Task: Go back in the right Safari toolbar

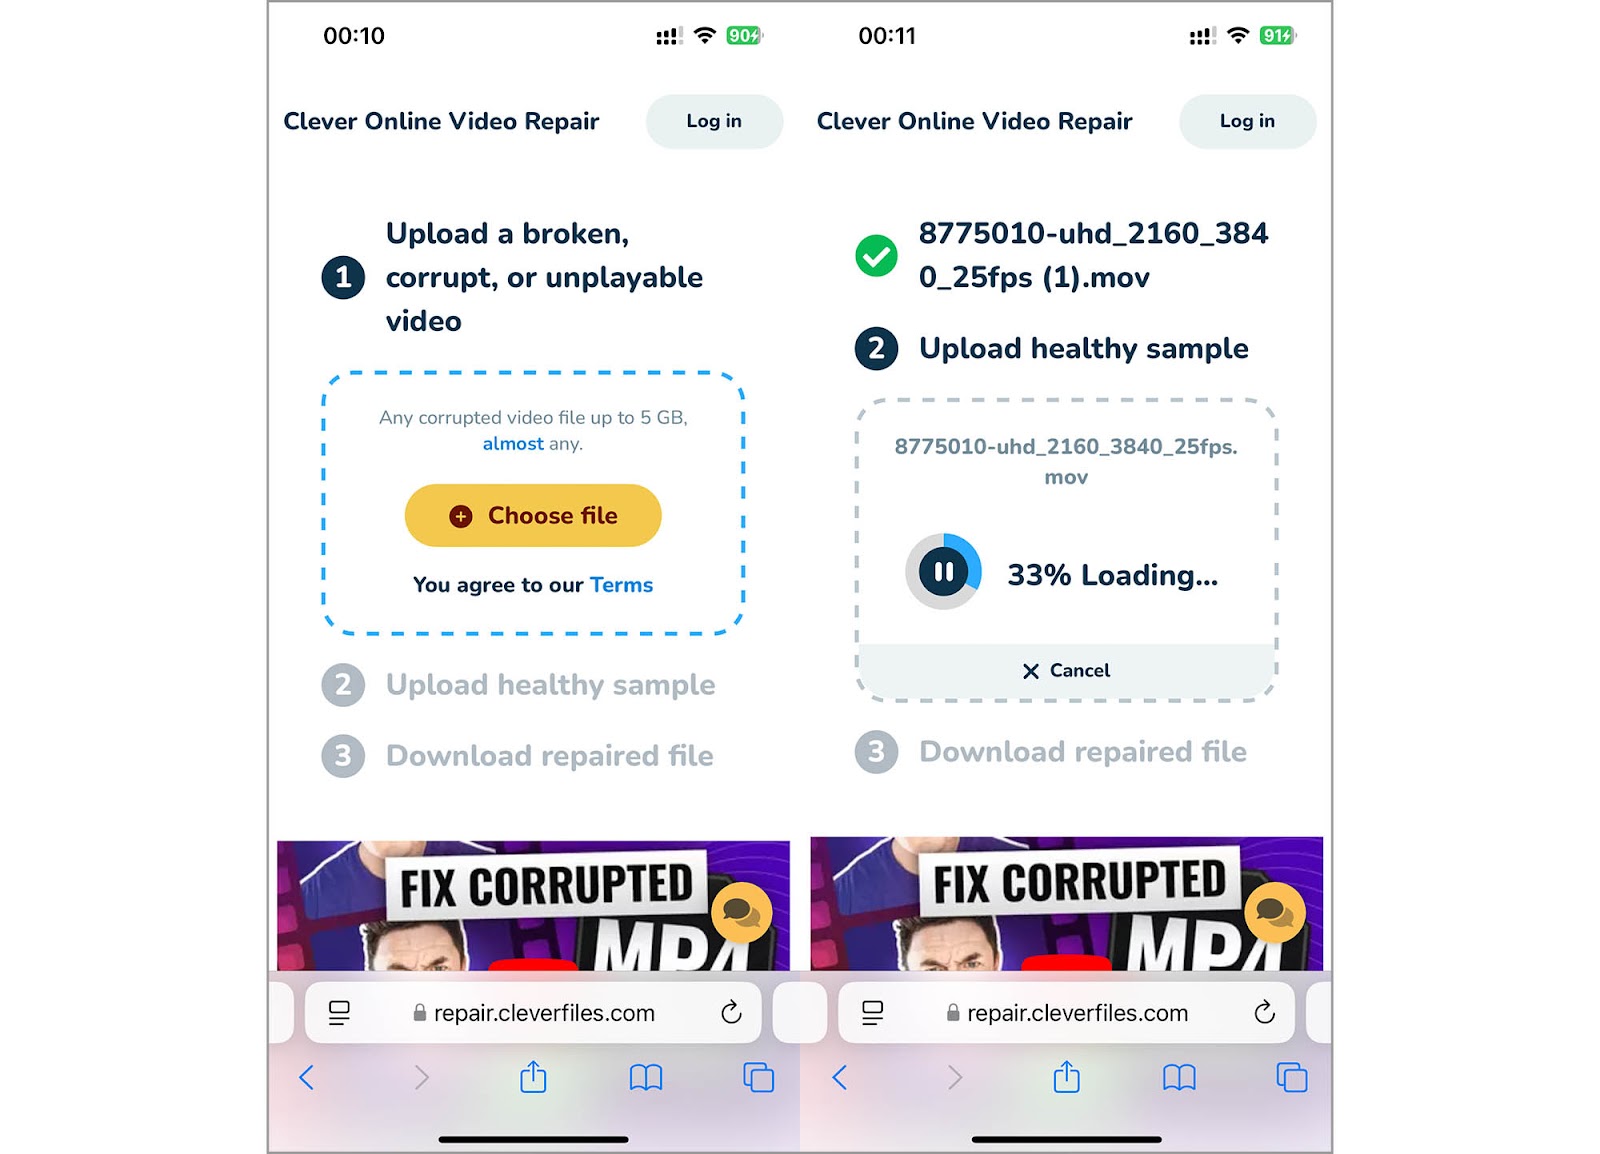Action: pyautogui.click(x=840, y=1077)
